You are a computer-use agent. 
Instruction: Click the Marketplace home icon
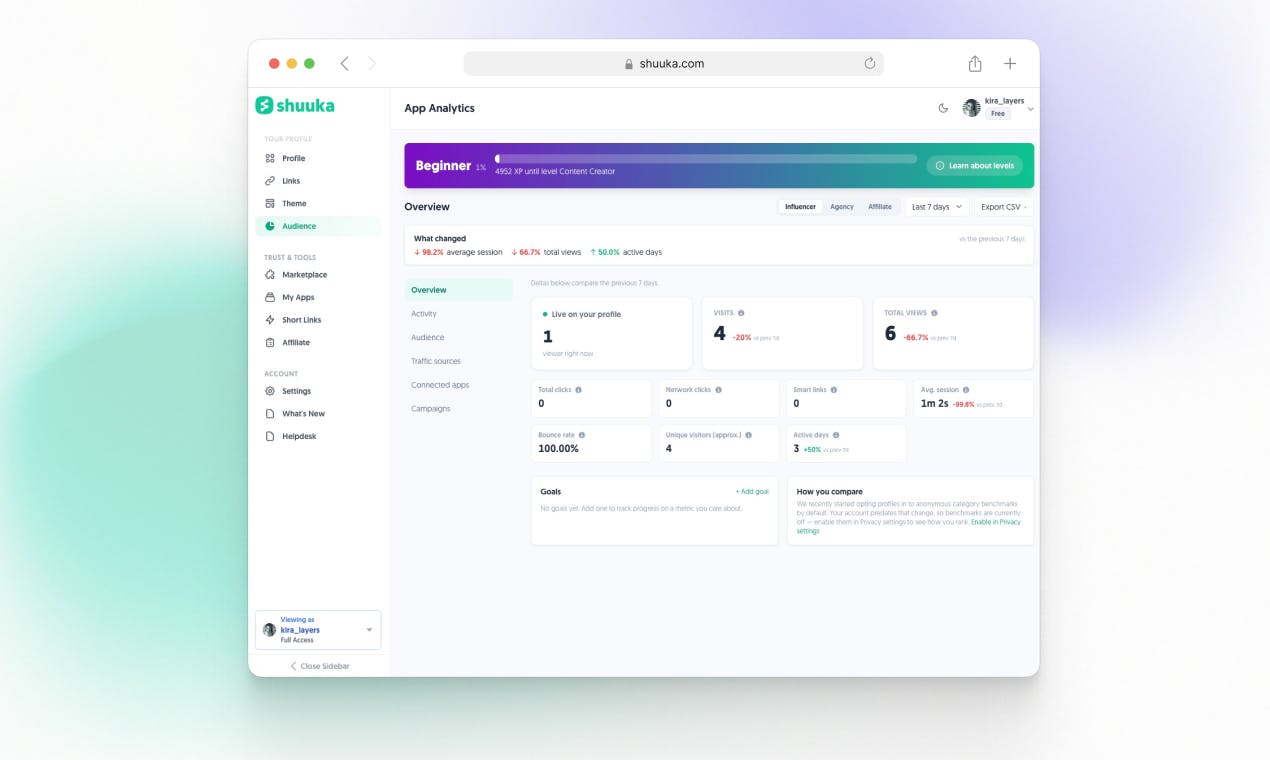(270, 274)
